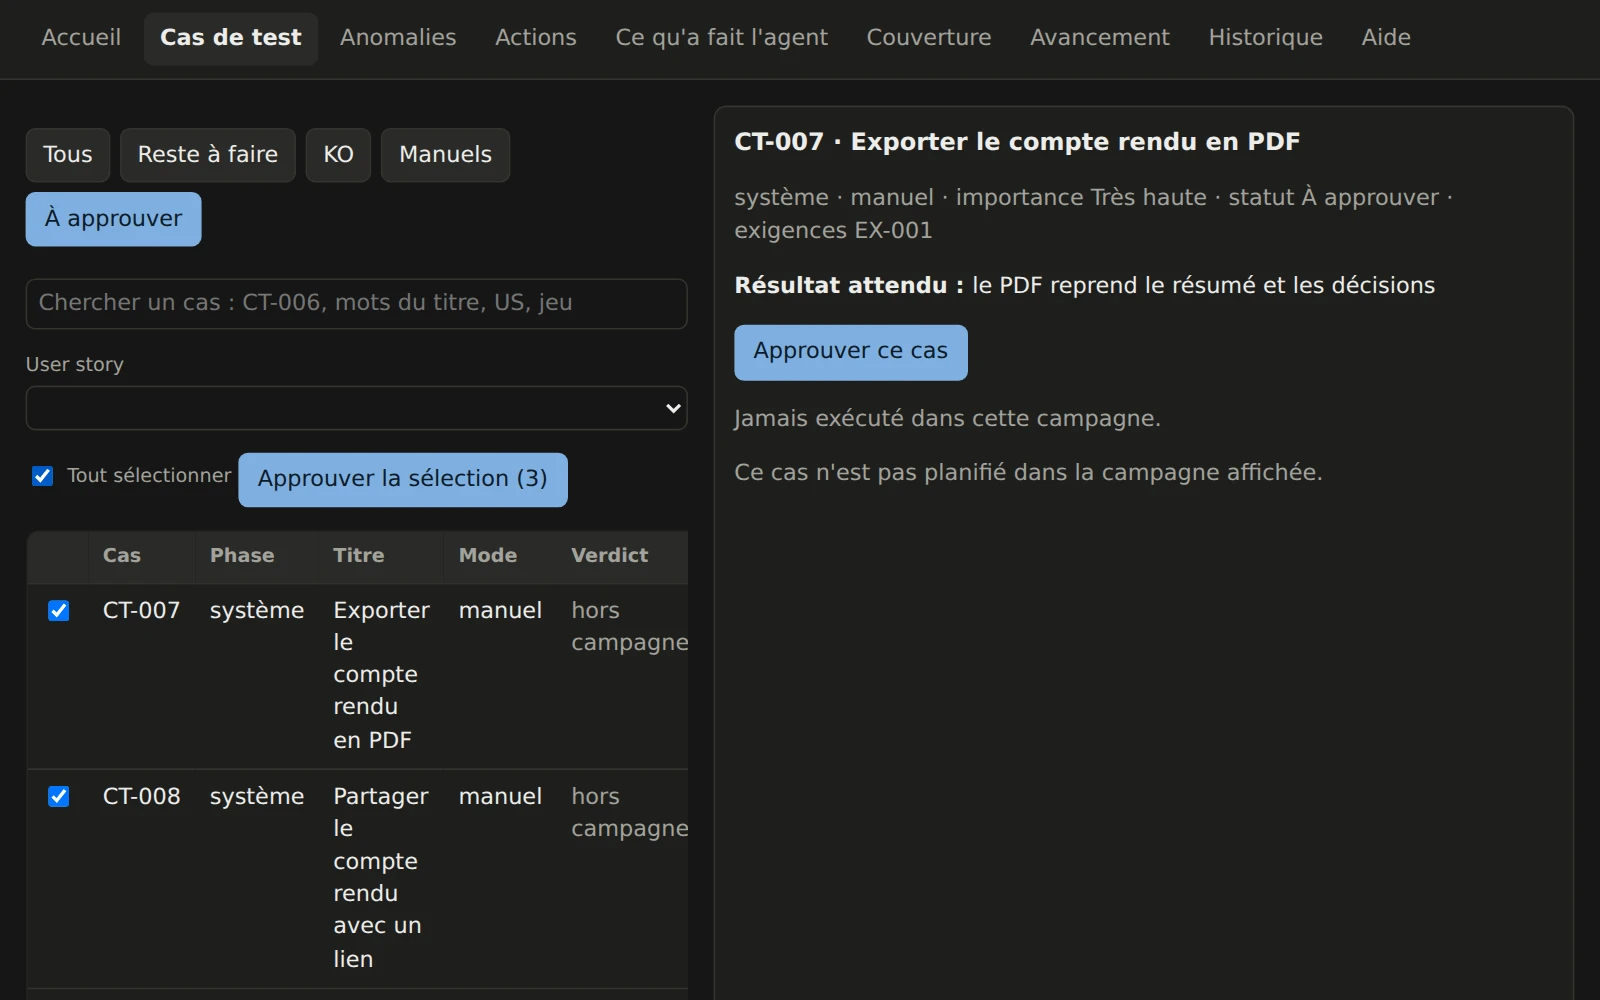Uncheck the Tout sélectionner checkbox
Screen dimensions: 1600x1000
(x=42, y=476)
